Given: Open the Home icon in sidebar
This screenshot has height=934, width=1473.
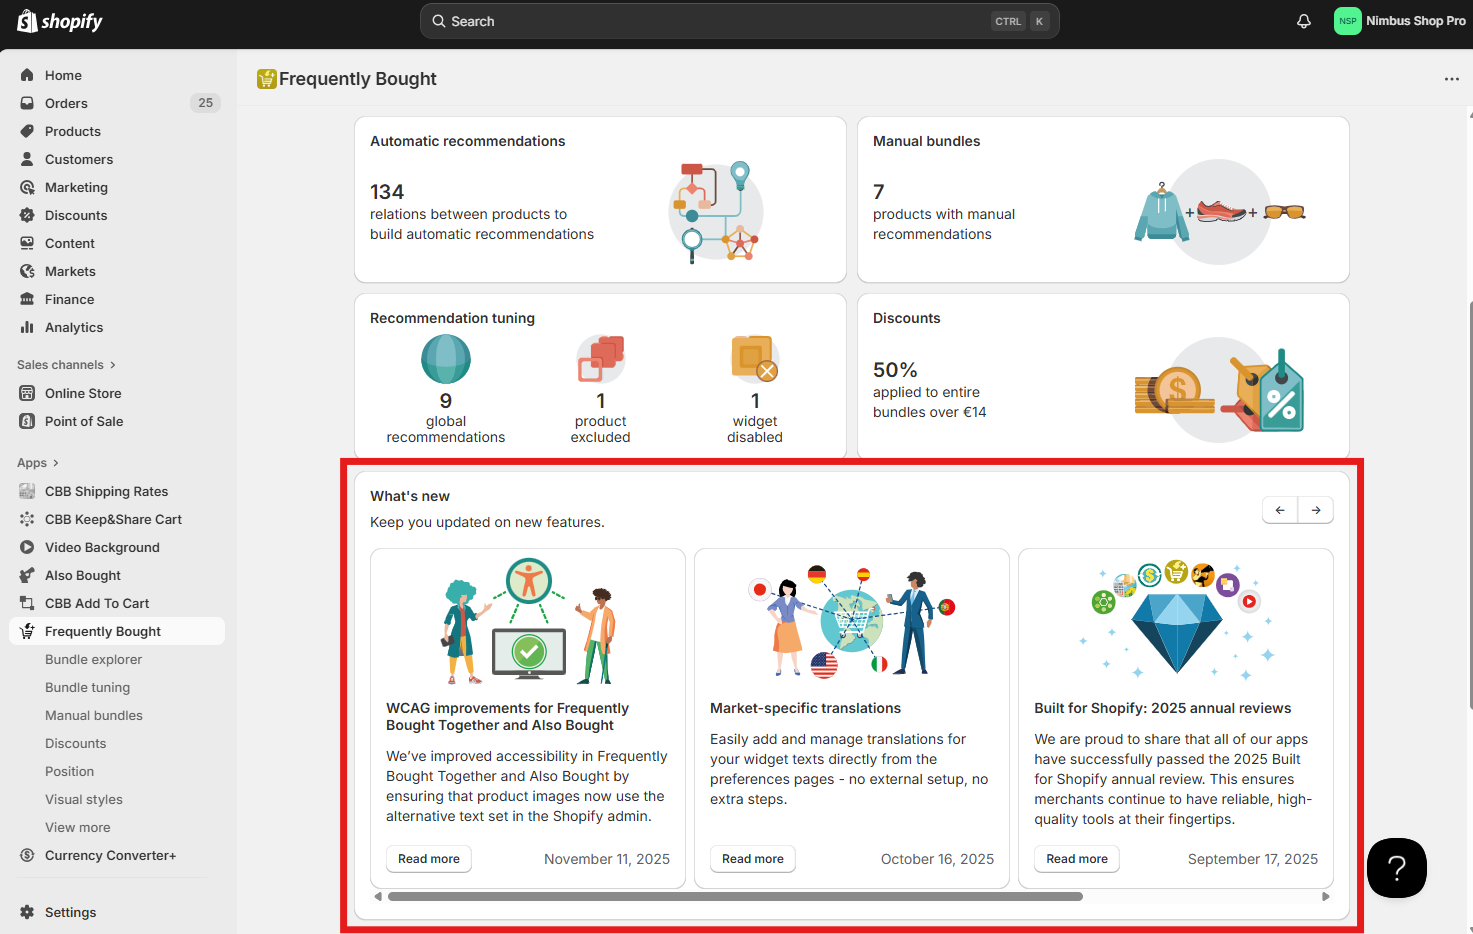Looking at the screenshot, I should 27,75.
